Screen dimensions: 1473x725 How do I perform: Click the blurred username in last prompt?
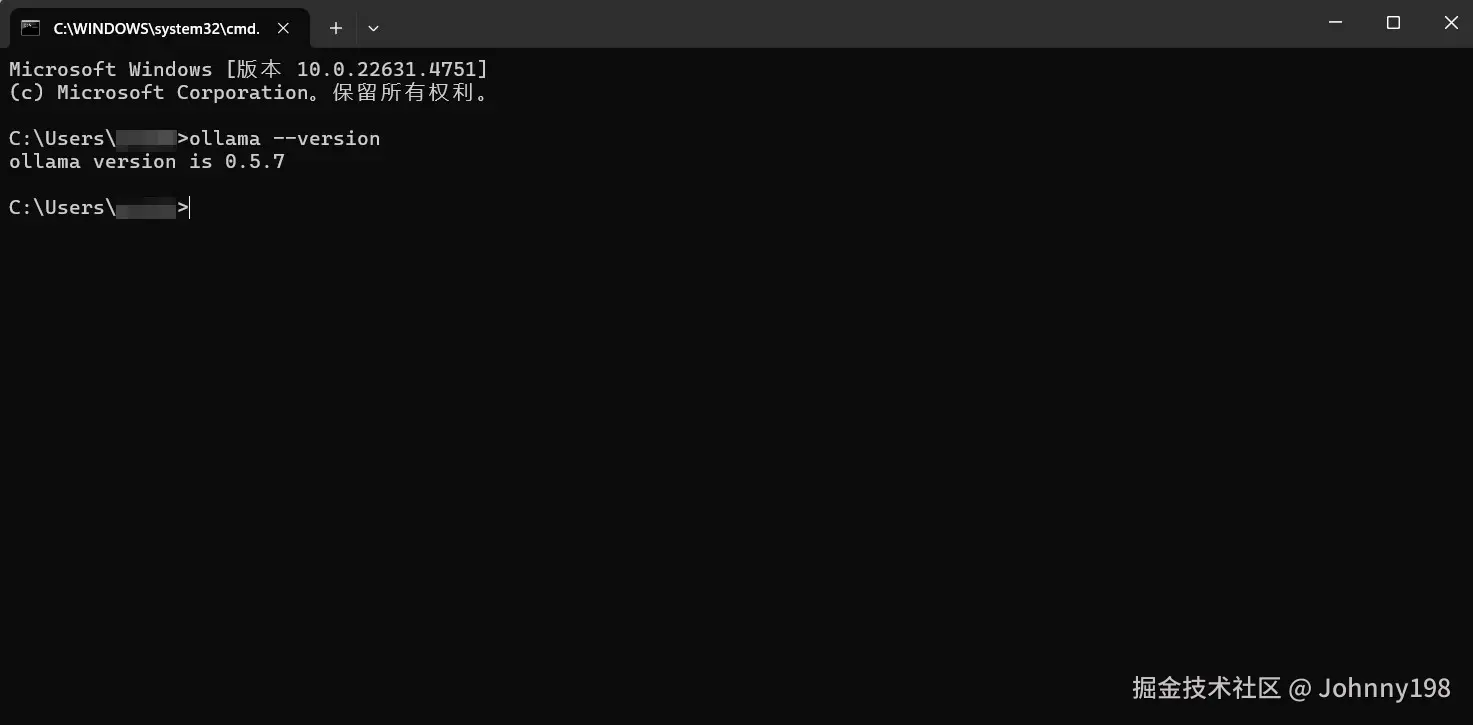click(x=146, y=208)
